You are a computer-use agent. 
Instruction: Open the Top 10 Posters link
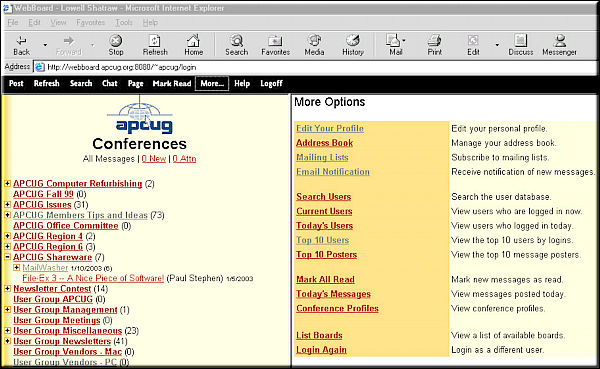(326, 255)
